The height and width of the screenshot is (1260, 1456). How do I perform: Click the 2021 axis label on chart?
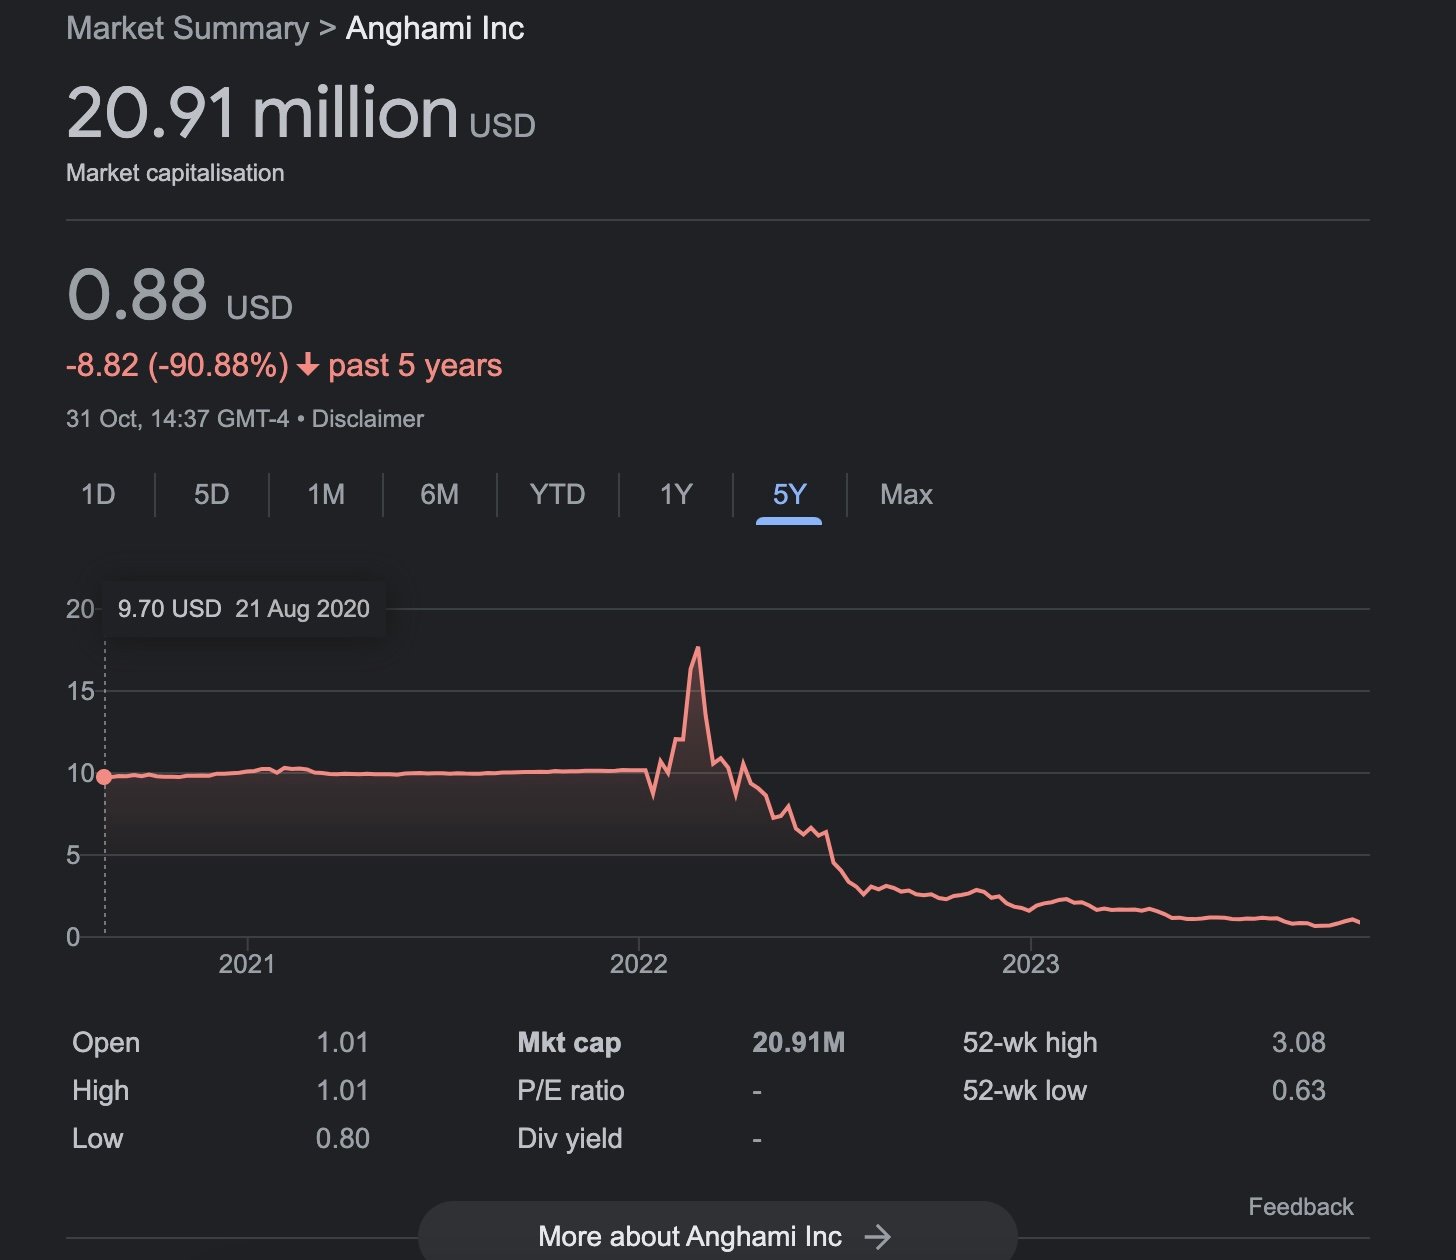point(247,964)
